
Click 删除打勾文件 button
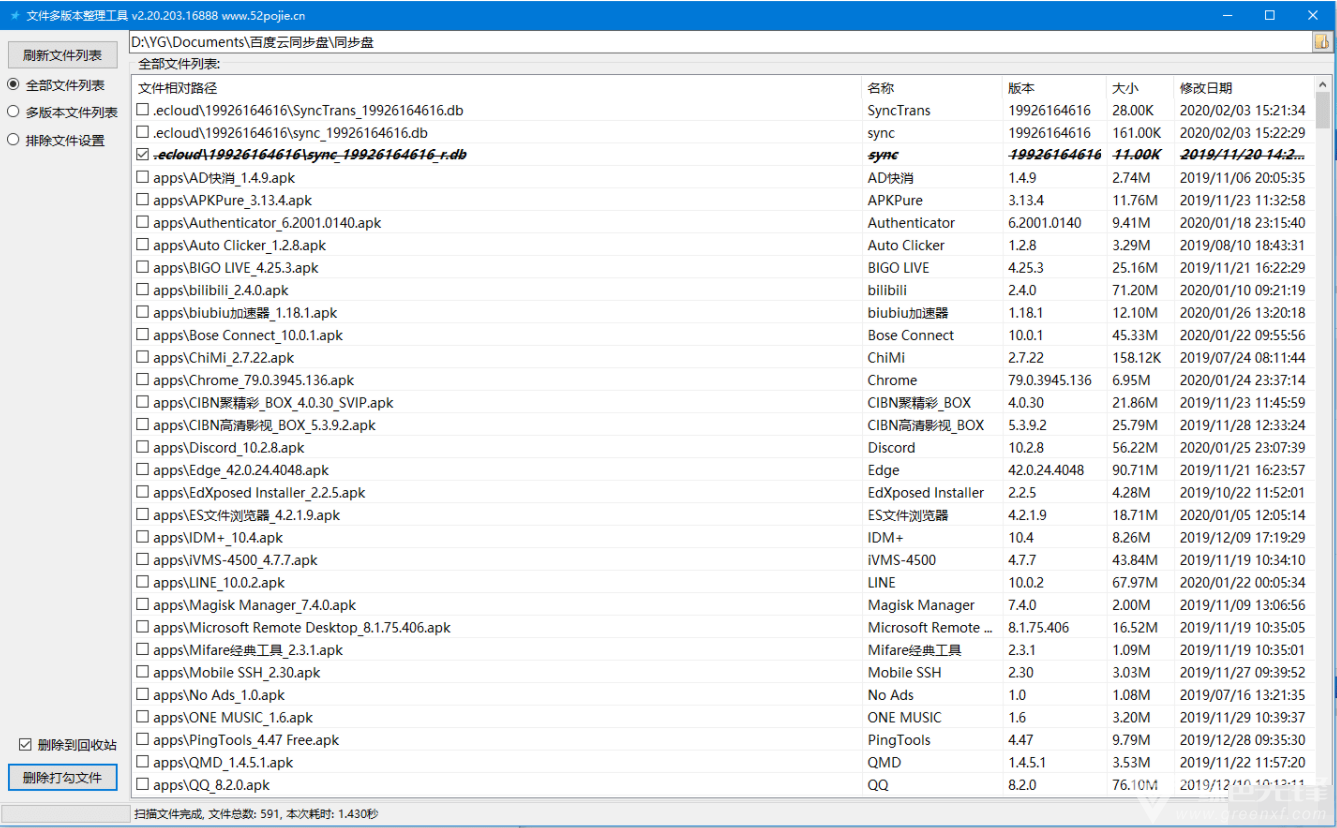point(62,777)
